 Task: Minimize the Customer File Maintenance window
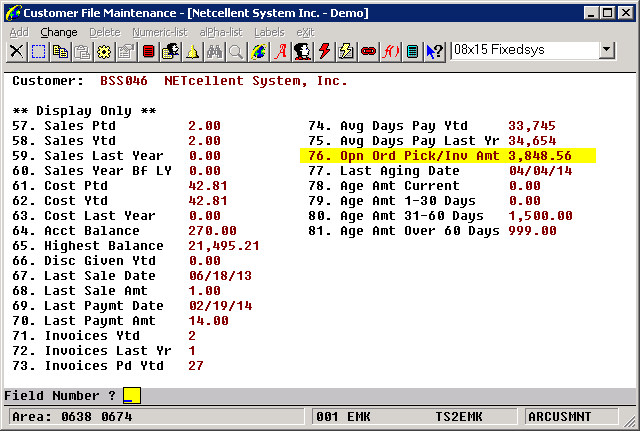click(x=591, y=13)
